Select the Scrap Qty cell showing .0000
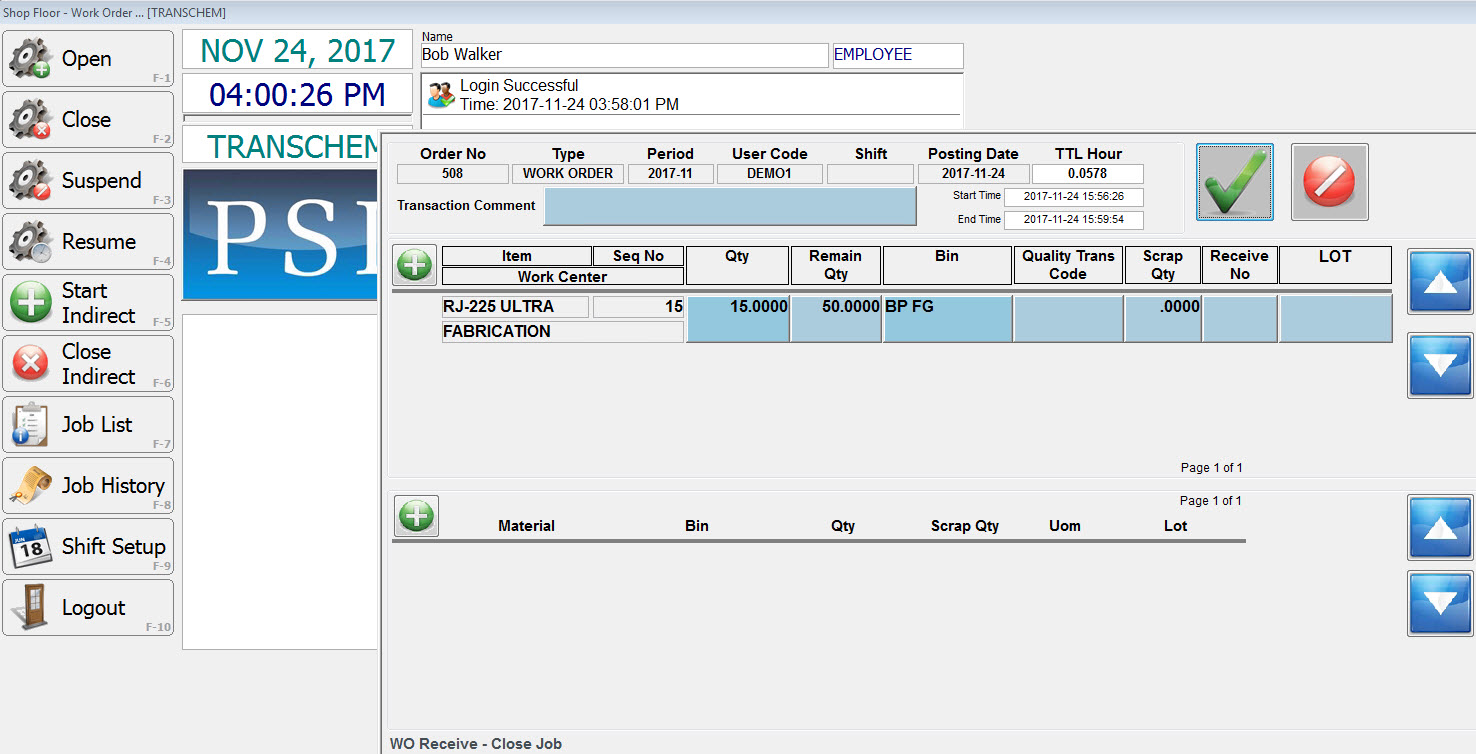 1162,319
